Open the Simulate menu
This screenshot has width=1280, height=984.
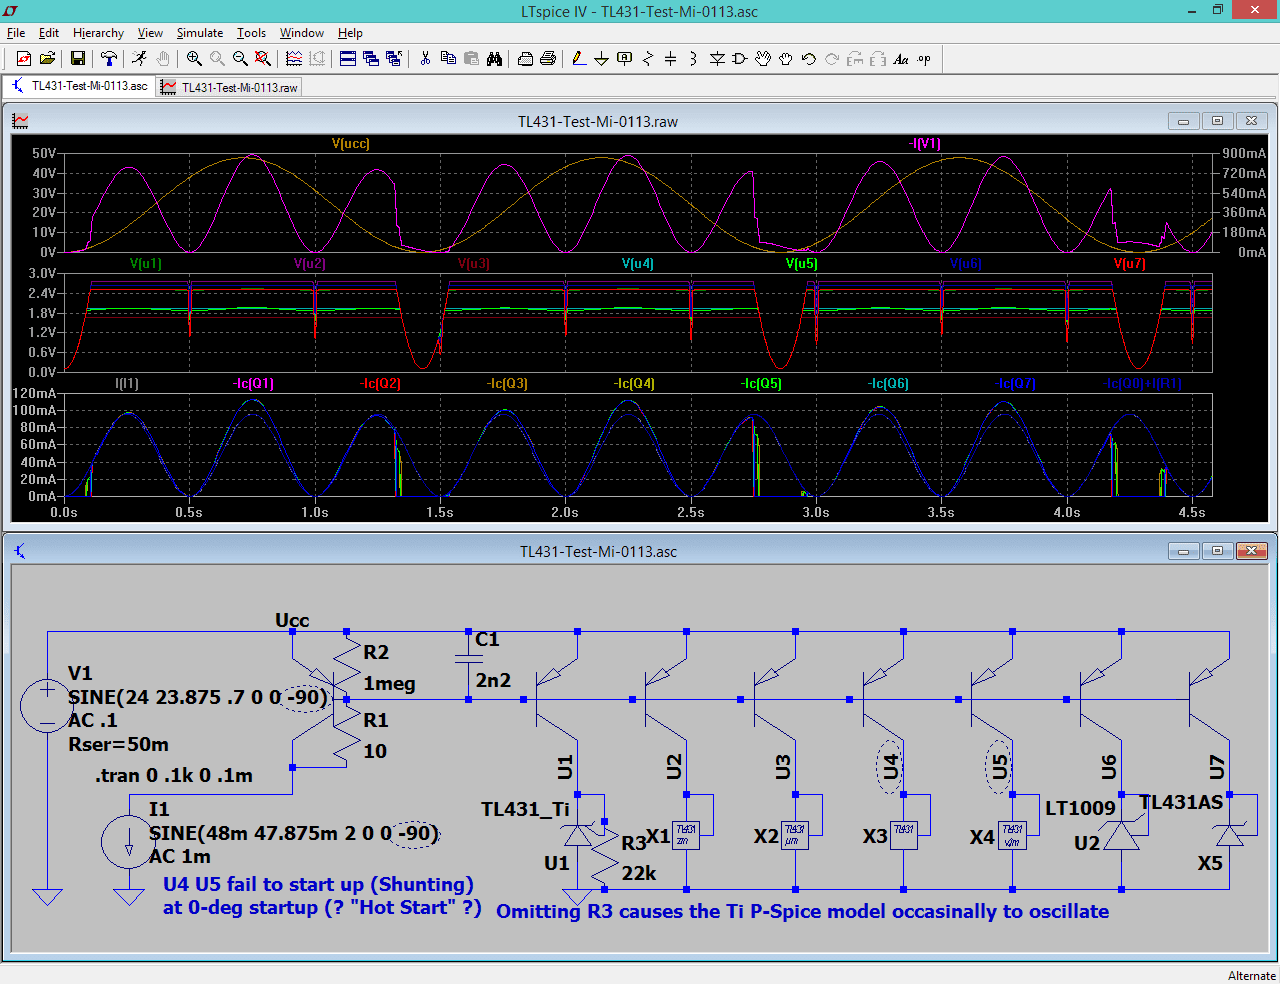(200, 33)
